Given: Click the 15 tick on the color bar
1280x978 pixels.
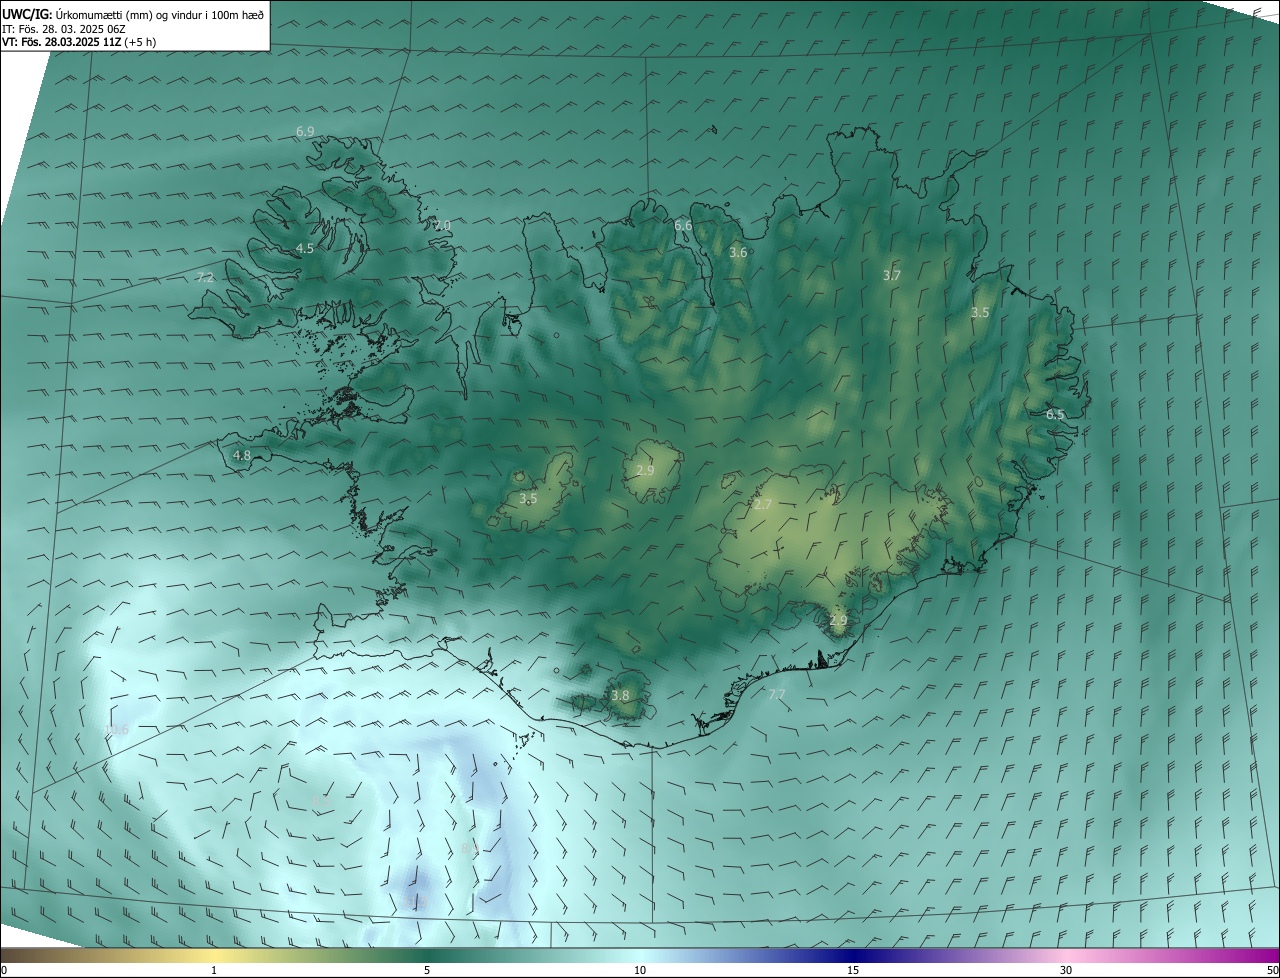Looking at the screenshot, I should 853,970.
